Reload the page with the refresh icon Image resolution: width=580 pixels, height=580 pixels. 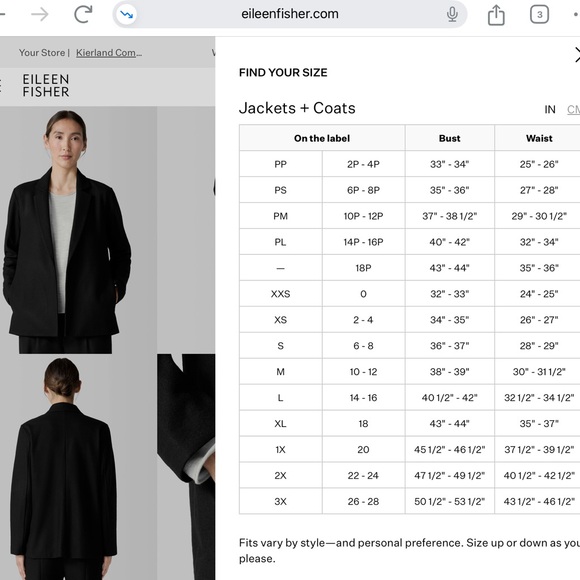[x=83, y=14]
